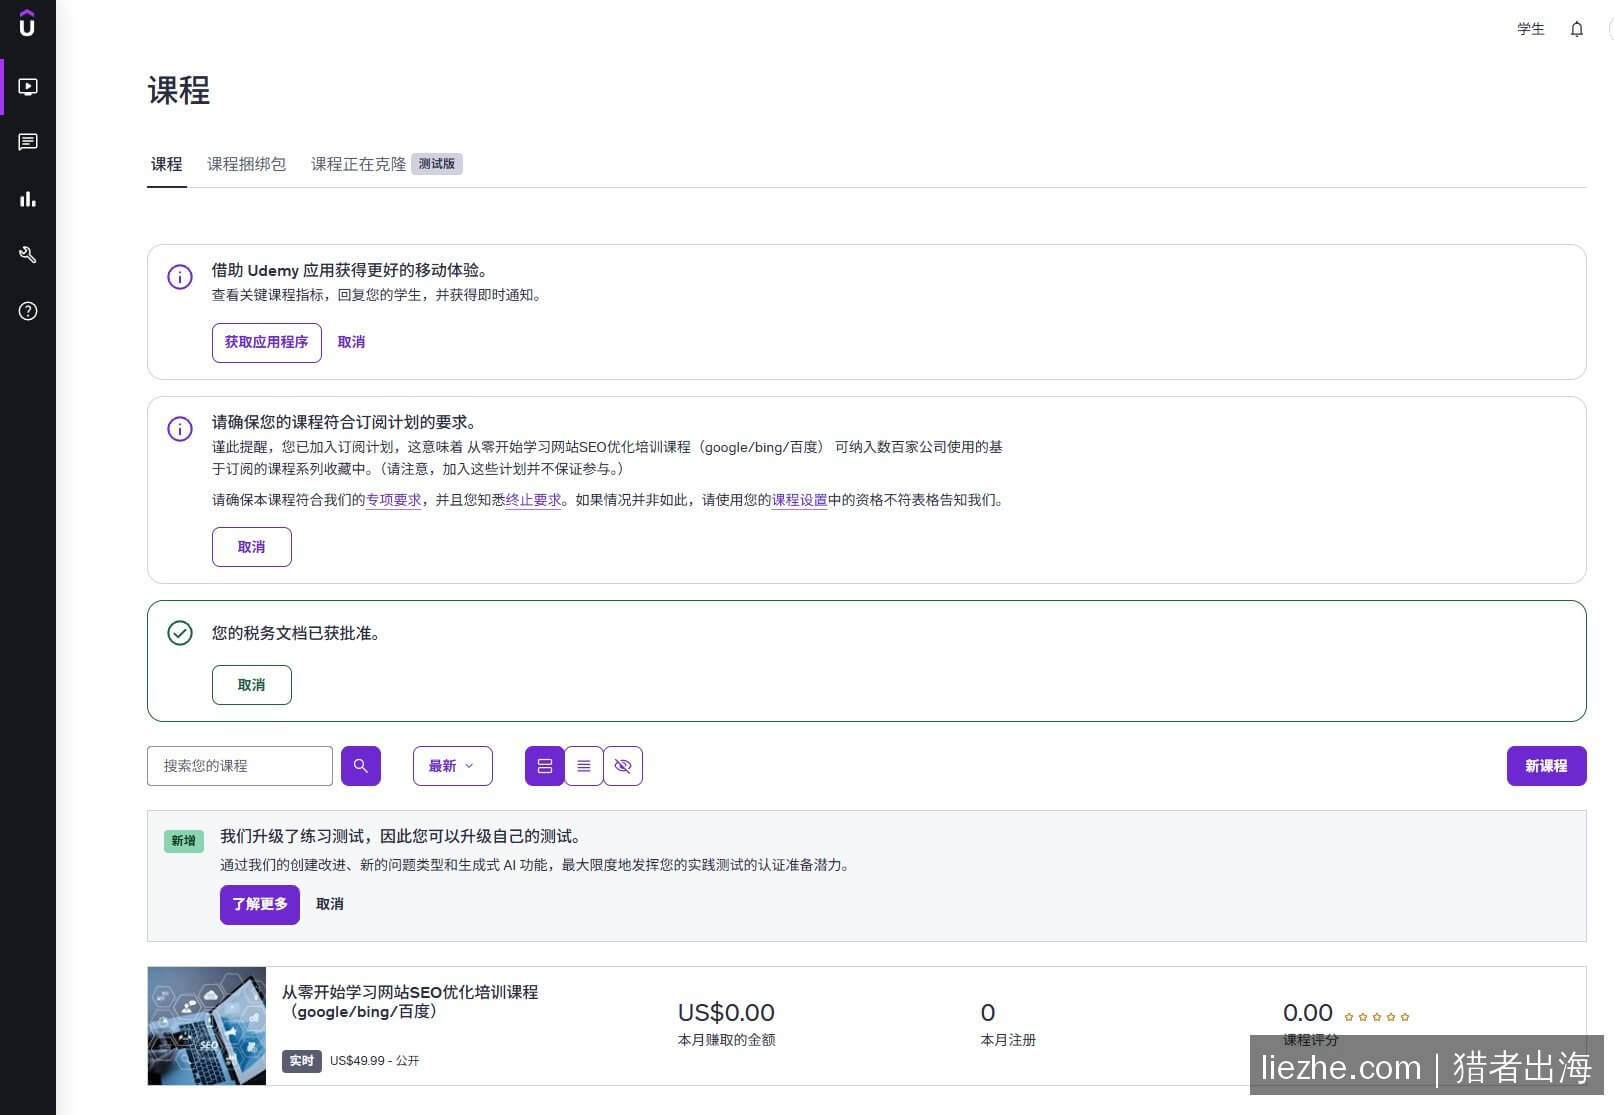1614x1115 pixels.
Task: Open the Resources help question mark icon
Action: tap(28, 311)
